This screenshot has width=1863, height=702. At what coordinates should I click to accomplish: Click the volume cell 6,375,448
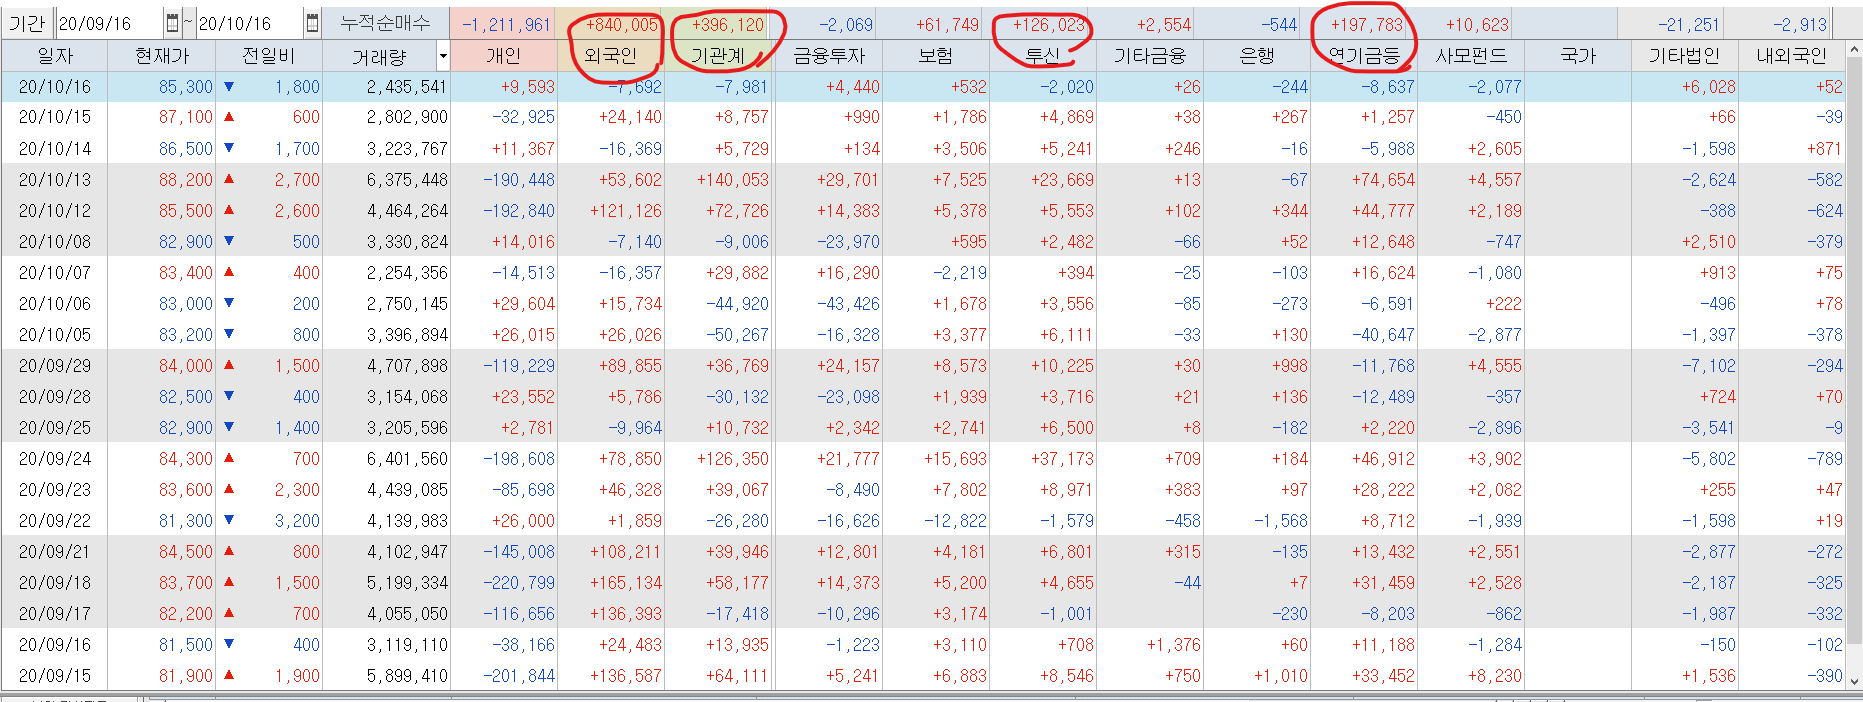point(407,180)
